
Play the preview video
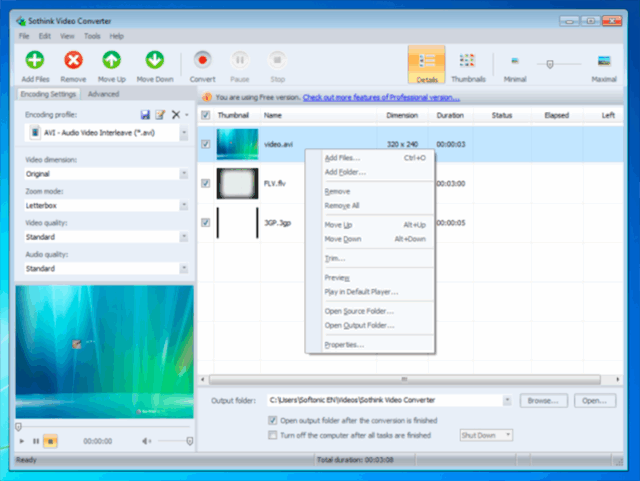coord(22,441)
